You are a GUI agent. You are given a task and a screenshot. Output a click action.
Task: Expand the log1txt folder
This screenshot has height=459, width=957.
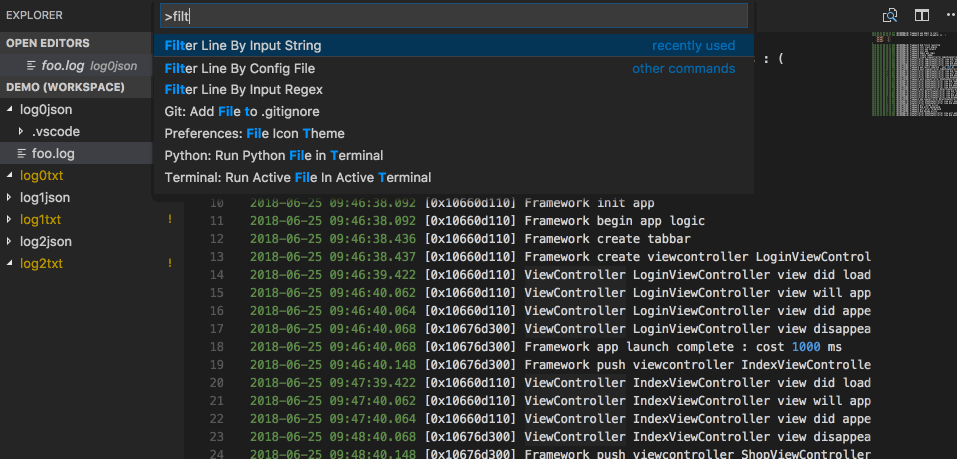point(9,220)
